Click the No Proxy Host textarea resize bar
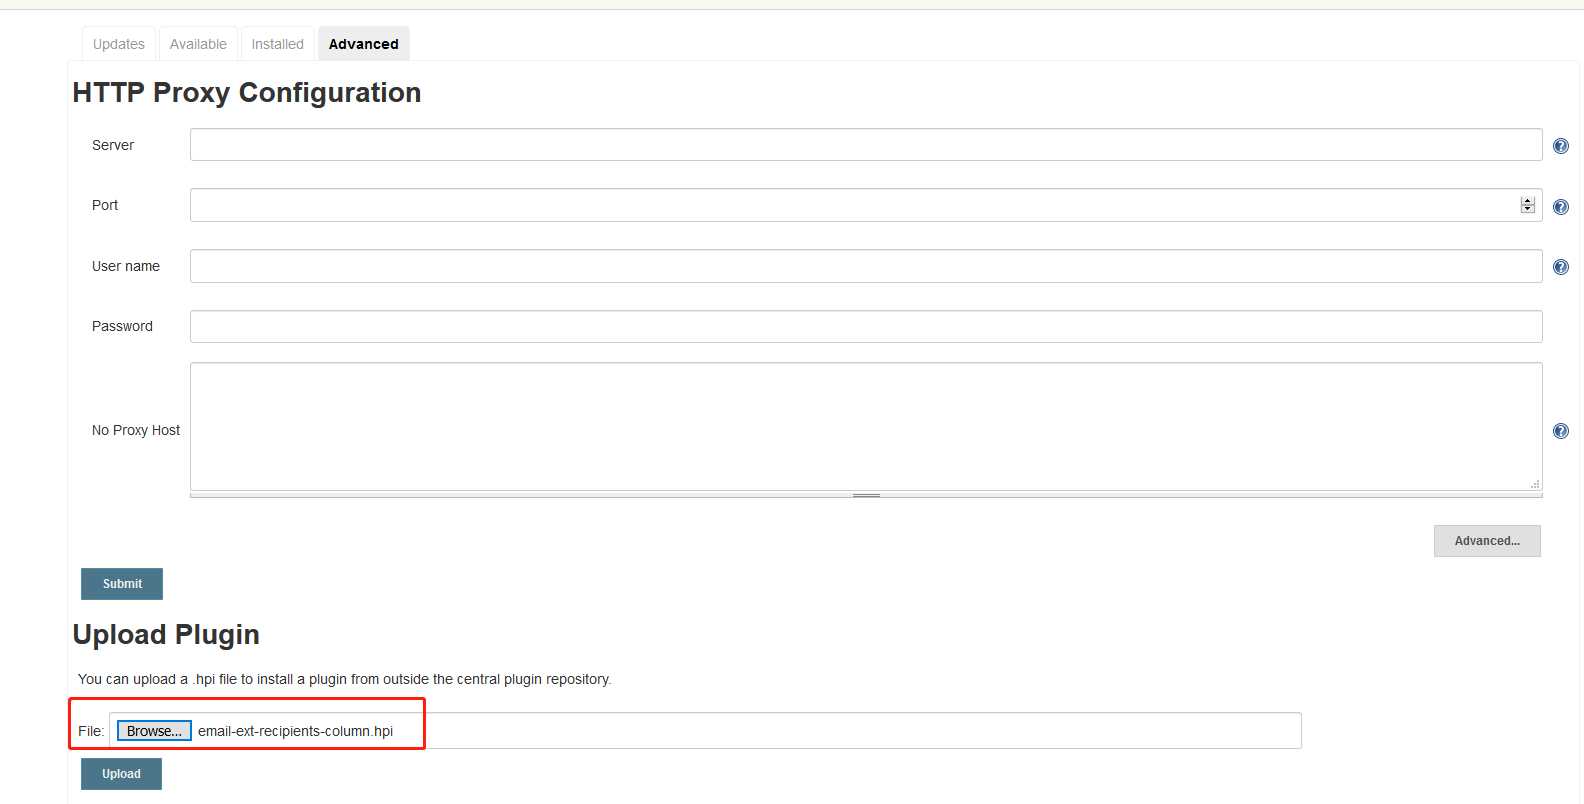Viewport: 1584px width, 804px height. coord(866,495)
